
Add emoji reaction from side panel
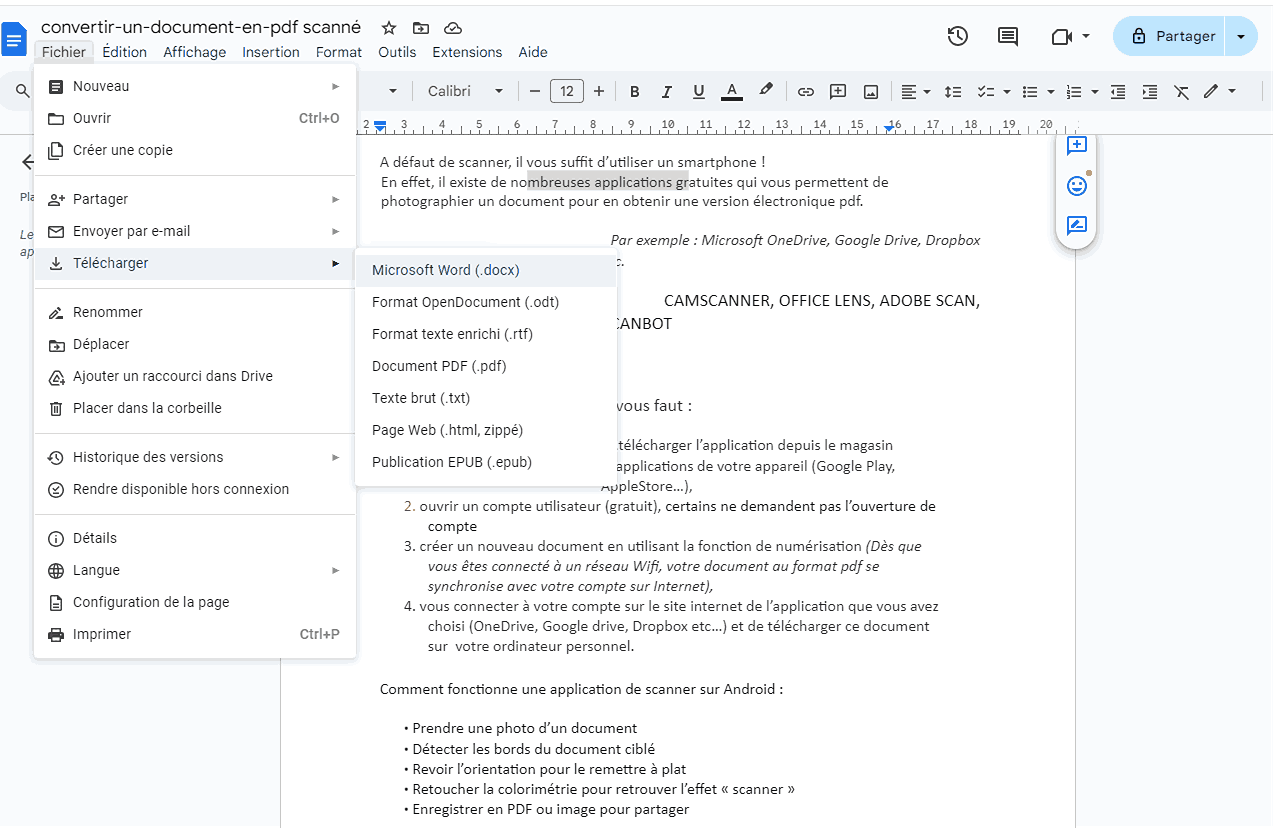point(1077,186)
